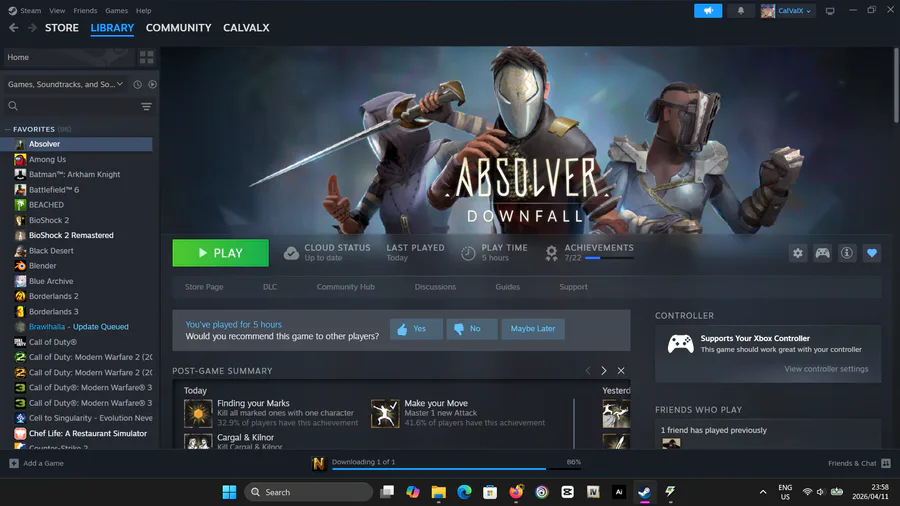Click the achievements progress bar
Image resolution: width=900 pixels, height=506 pixels.
tap(609, 258)
